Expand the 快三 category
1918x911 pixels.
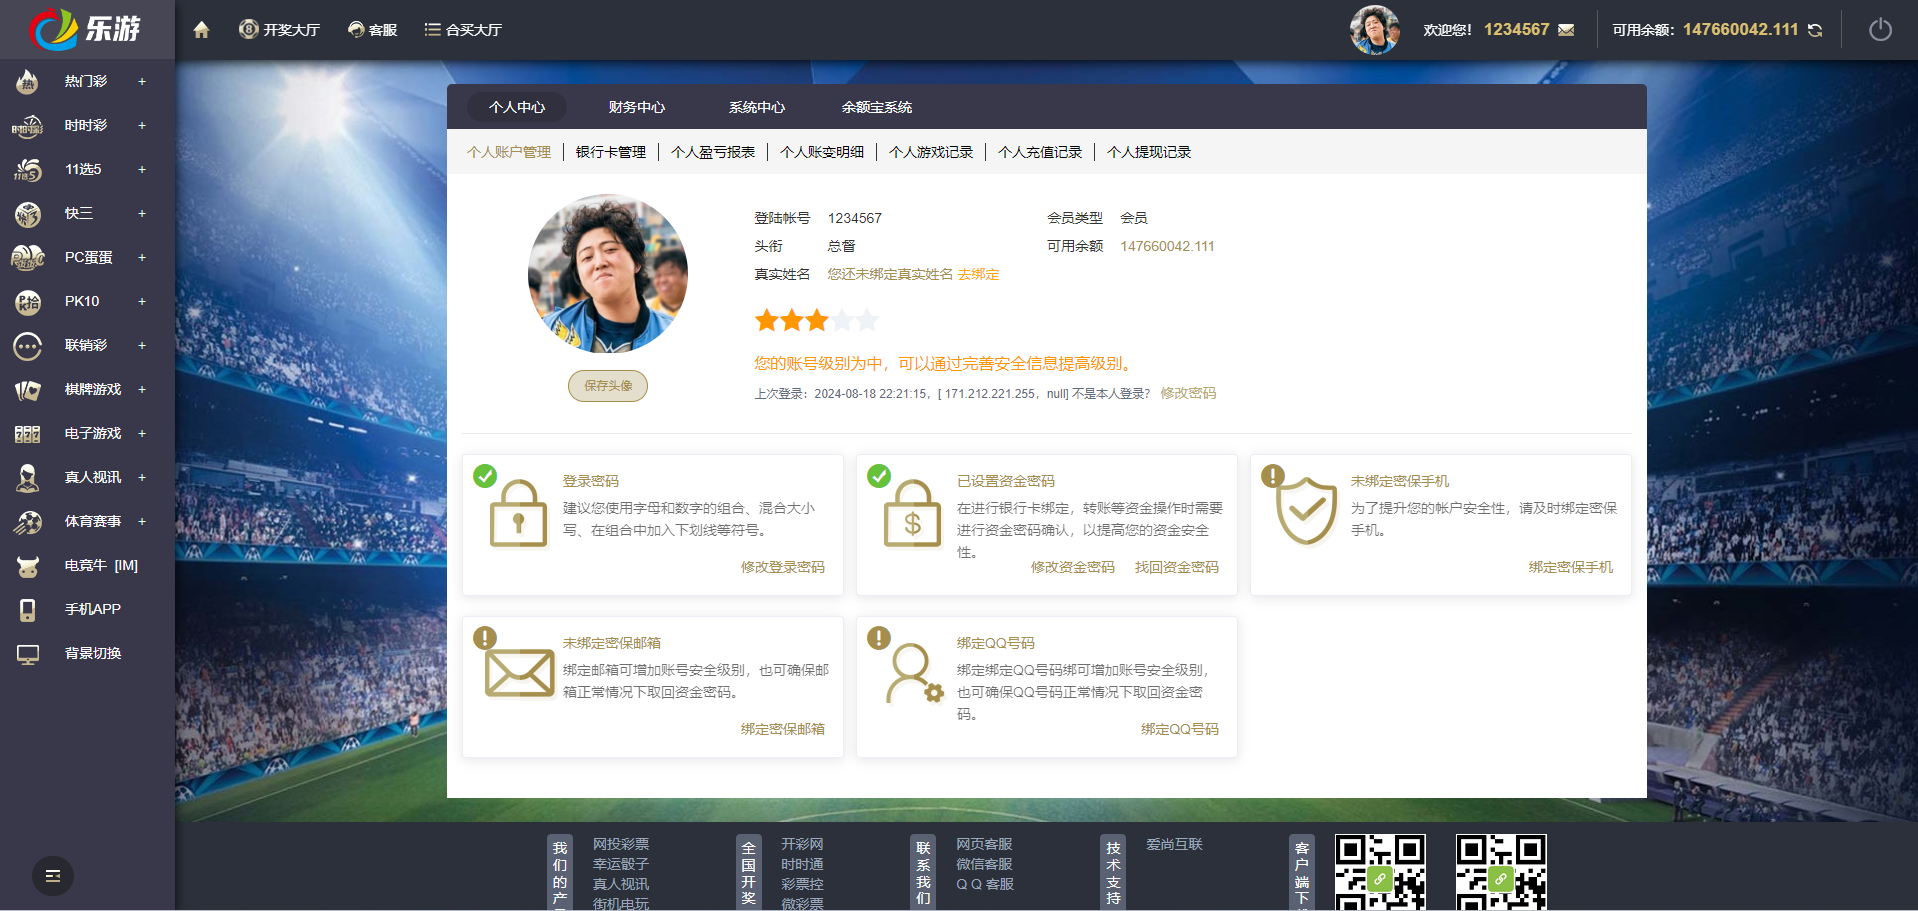pos(142,213)
